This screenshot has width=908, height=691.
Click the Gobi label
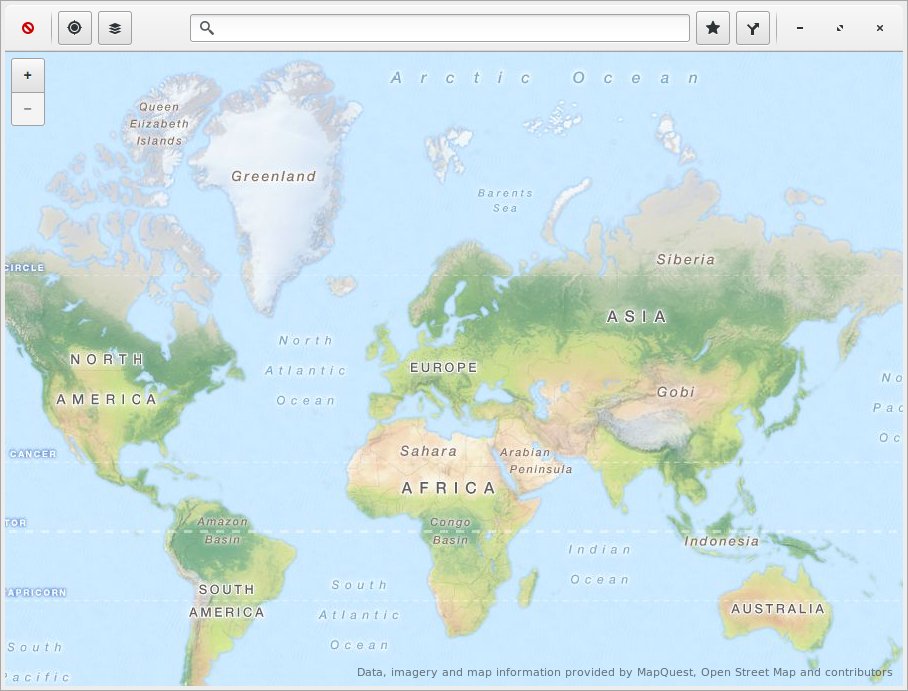pyautogui.click(x=676, y=392)
